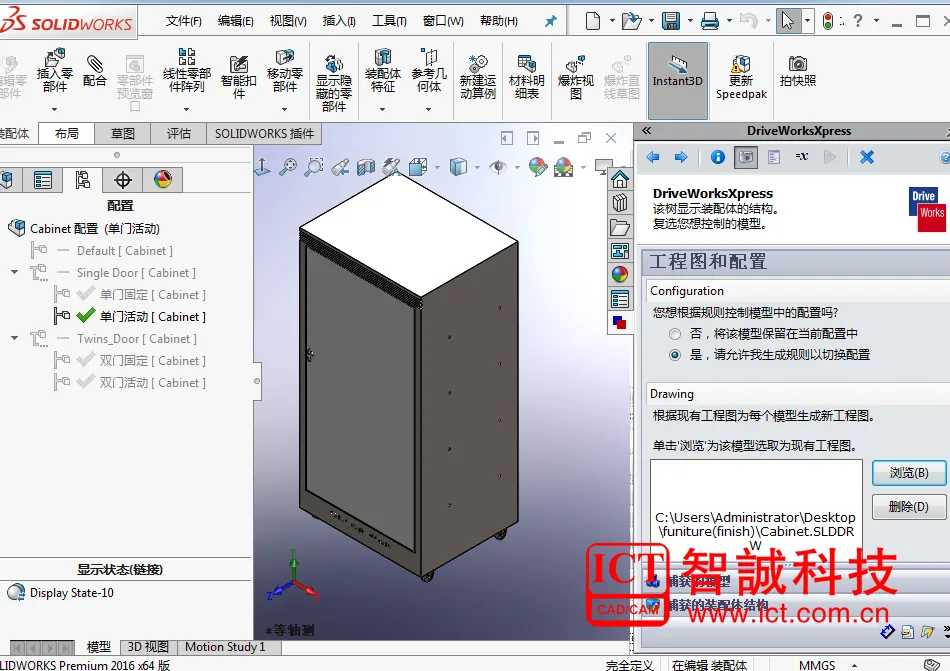The image size is (950, 671).
Task: Open dropdown under 线性零部件阵列
Action: [x=187, y=109]
